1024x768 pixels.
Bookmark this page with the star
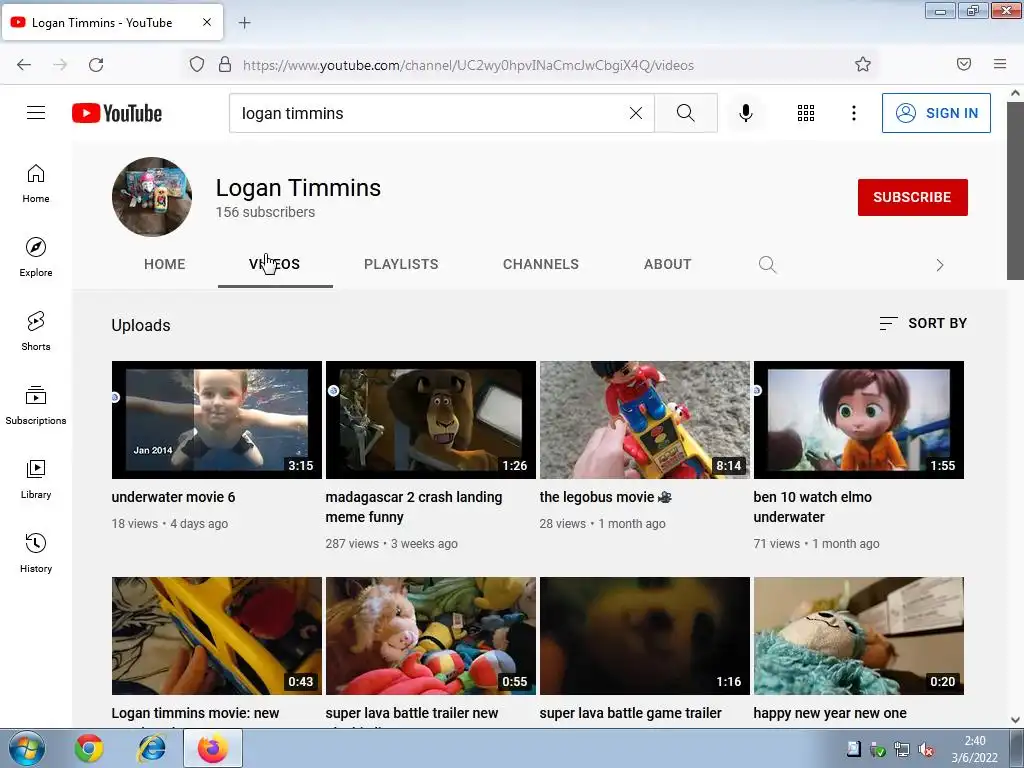pos(863,64)
